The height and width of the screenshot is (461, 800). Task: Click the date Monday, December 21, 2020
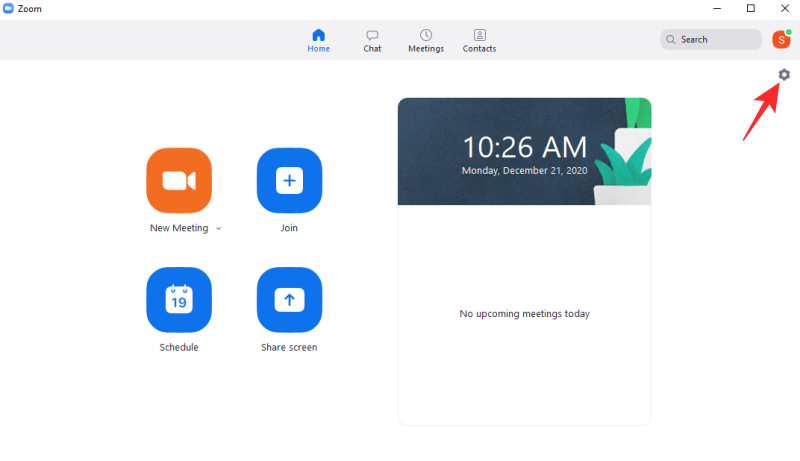524,171
